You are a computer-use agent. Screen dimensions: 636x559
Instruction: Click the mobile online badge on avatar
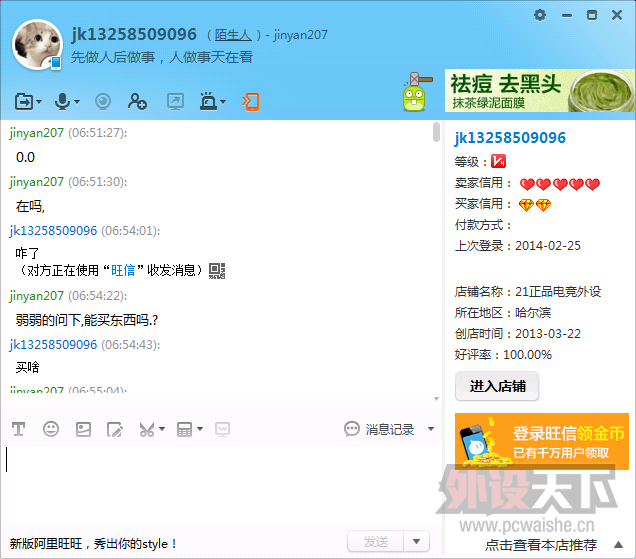pyautogui.click(x=56, y=62)
